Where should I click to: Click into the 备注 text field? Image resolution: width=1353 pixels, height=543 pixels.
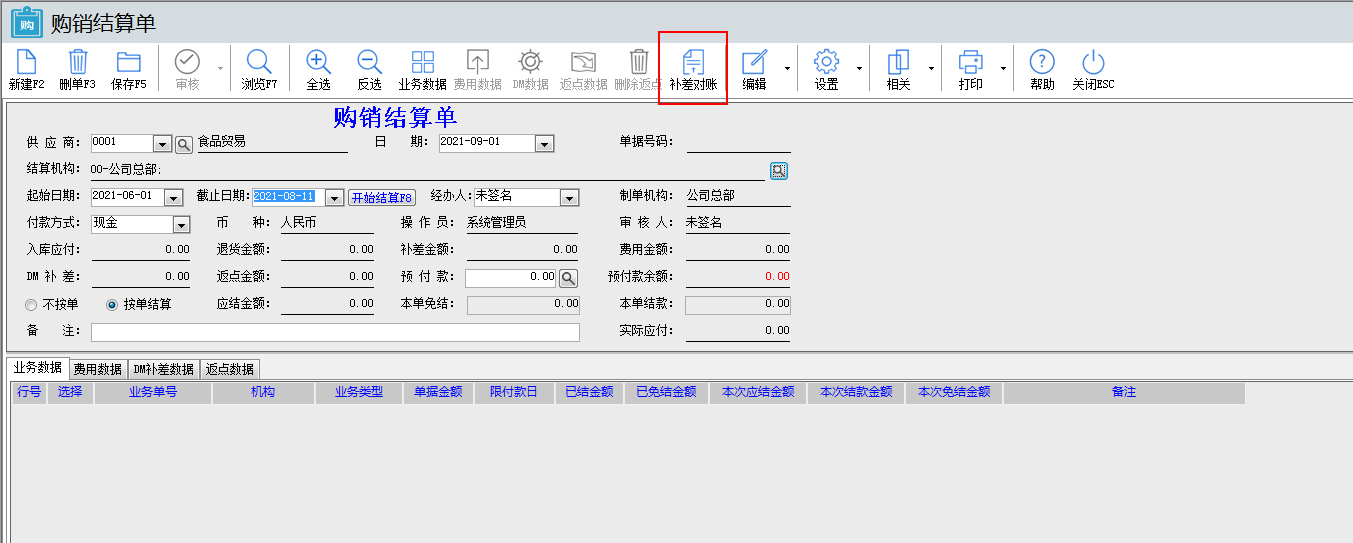pos(335,332)
